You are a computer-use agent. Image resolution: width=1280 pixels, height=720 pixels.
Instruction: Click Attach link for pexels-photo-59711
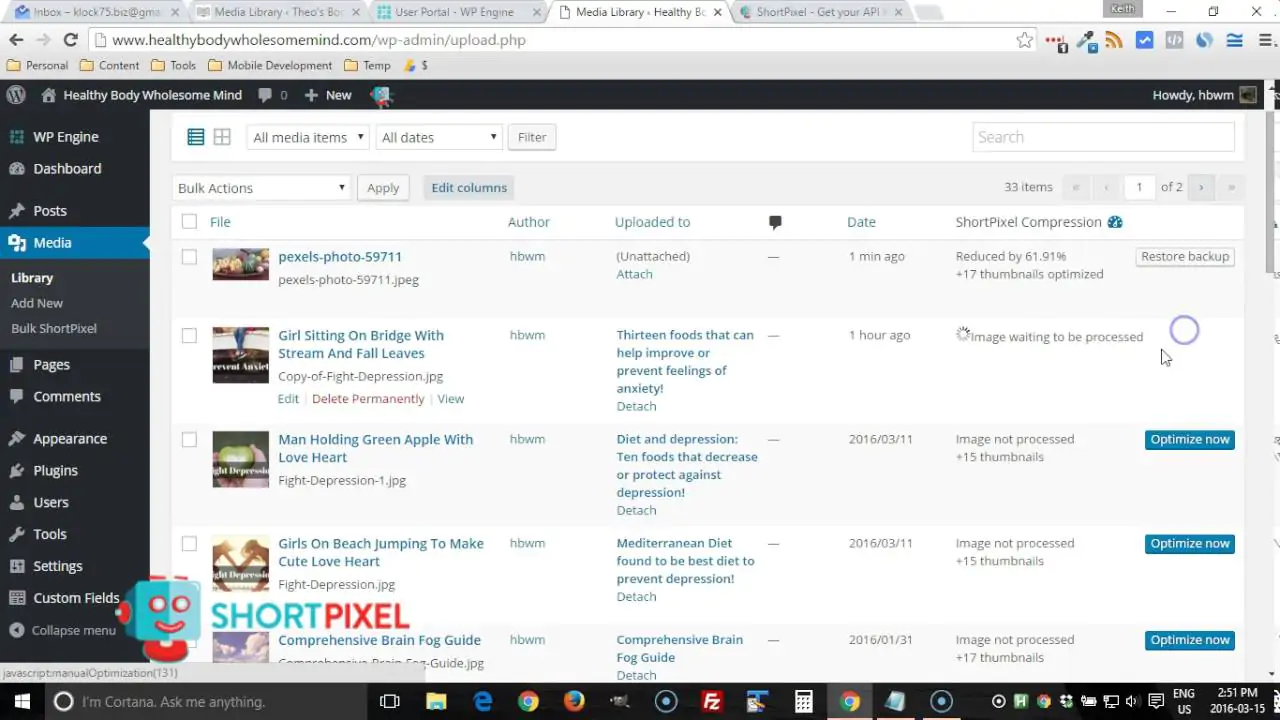click(634, 274)
